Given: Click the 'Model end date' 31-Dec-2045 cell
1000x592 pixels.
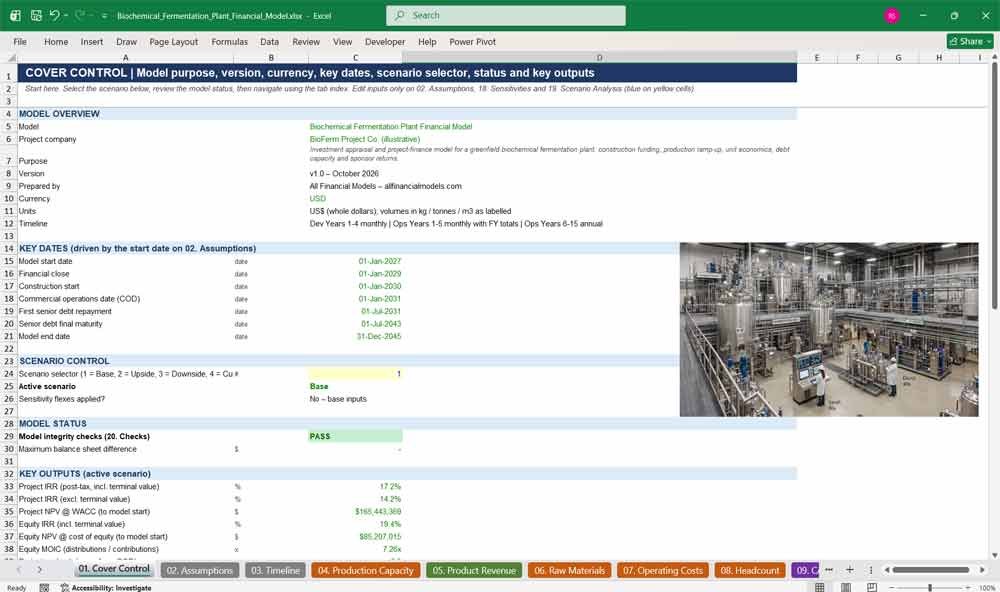Looking at the screenshot, I should [356, 336].
